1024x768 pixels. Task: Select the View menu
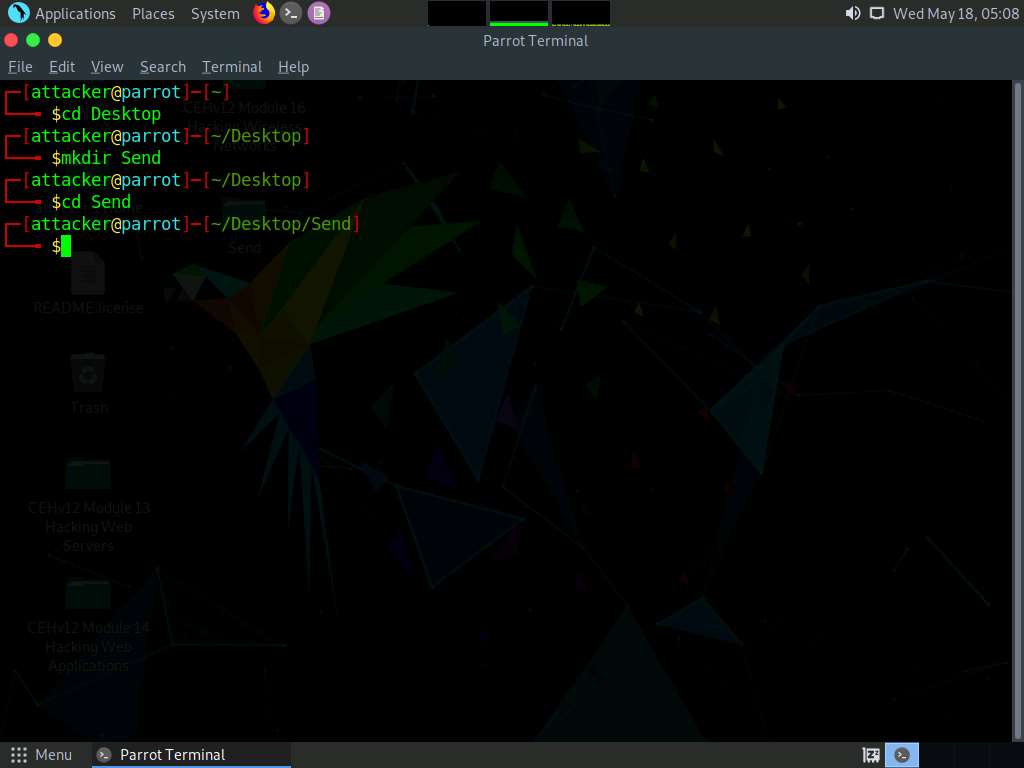pyautogui.click(x=107, y=67)
